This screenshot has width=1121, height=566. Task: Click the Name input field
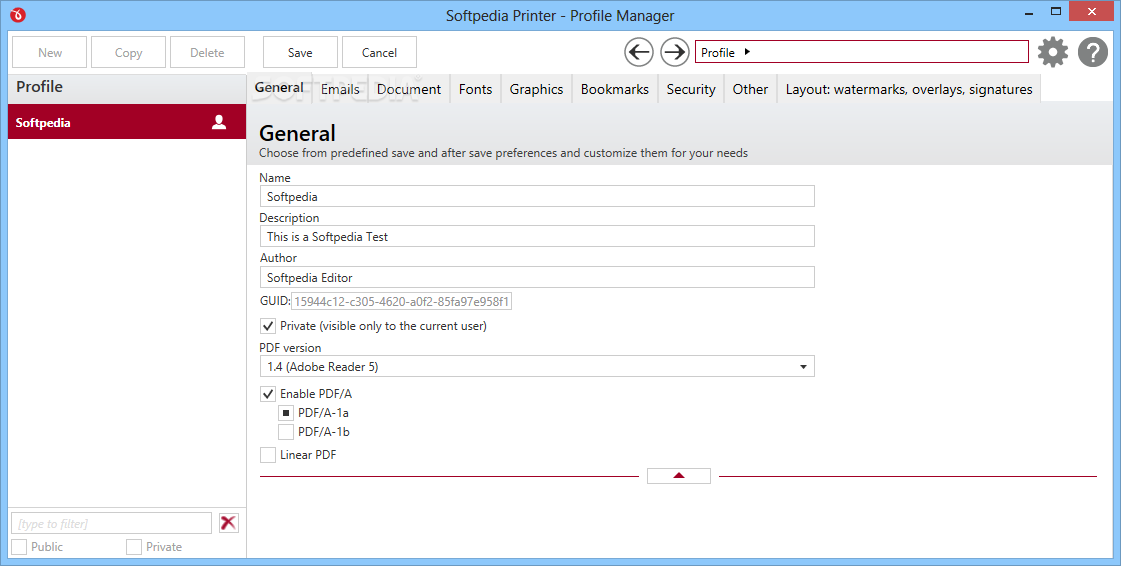[x=537, y=197]
